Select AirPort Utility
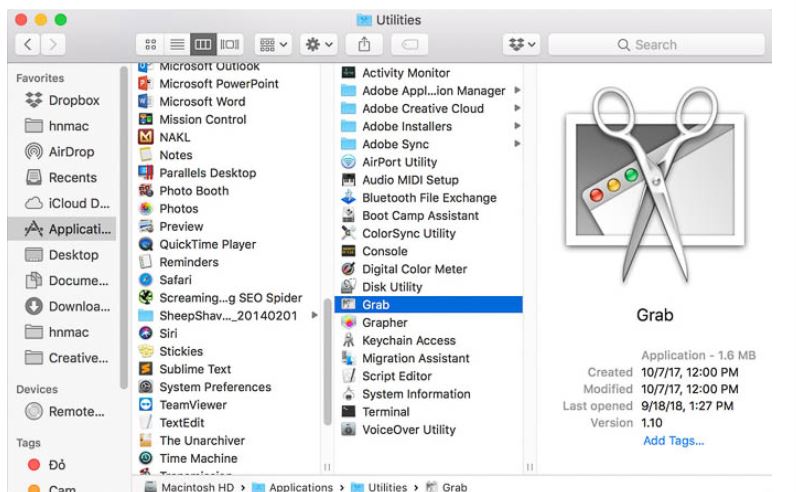This screenshot has height=492, width=796. [x=389, y=162]
